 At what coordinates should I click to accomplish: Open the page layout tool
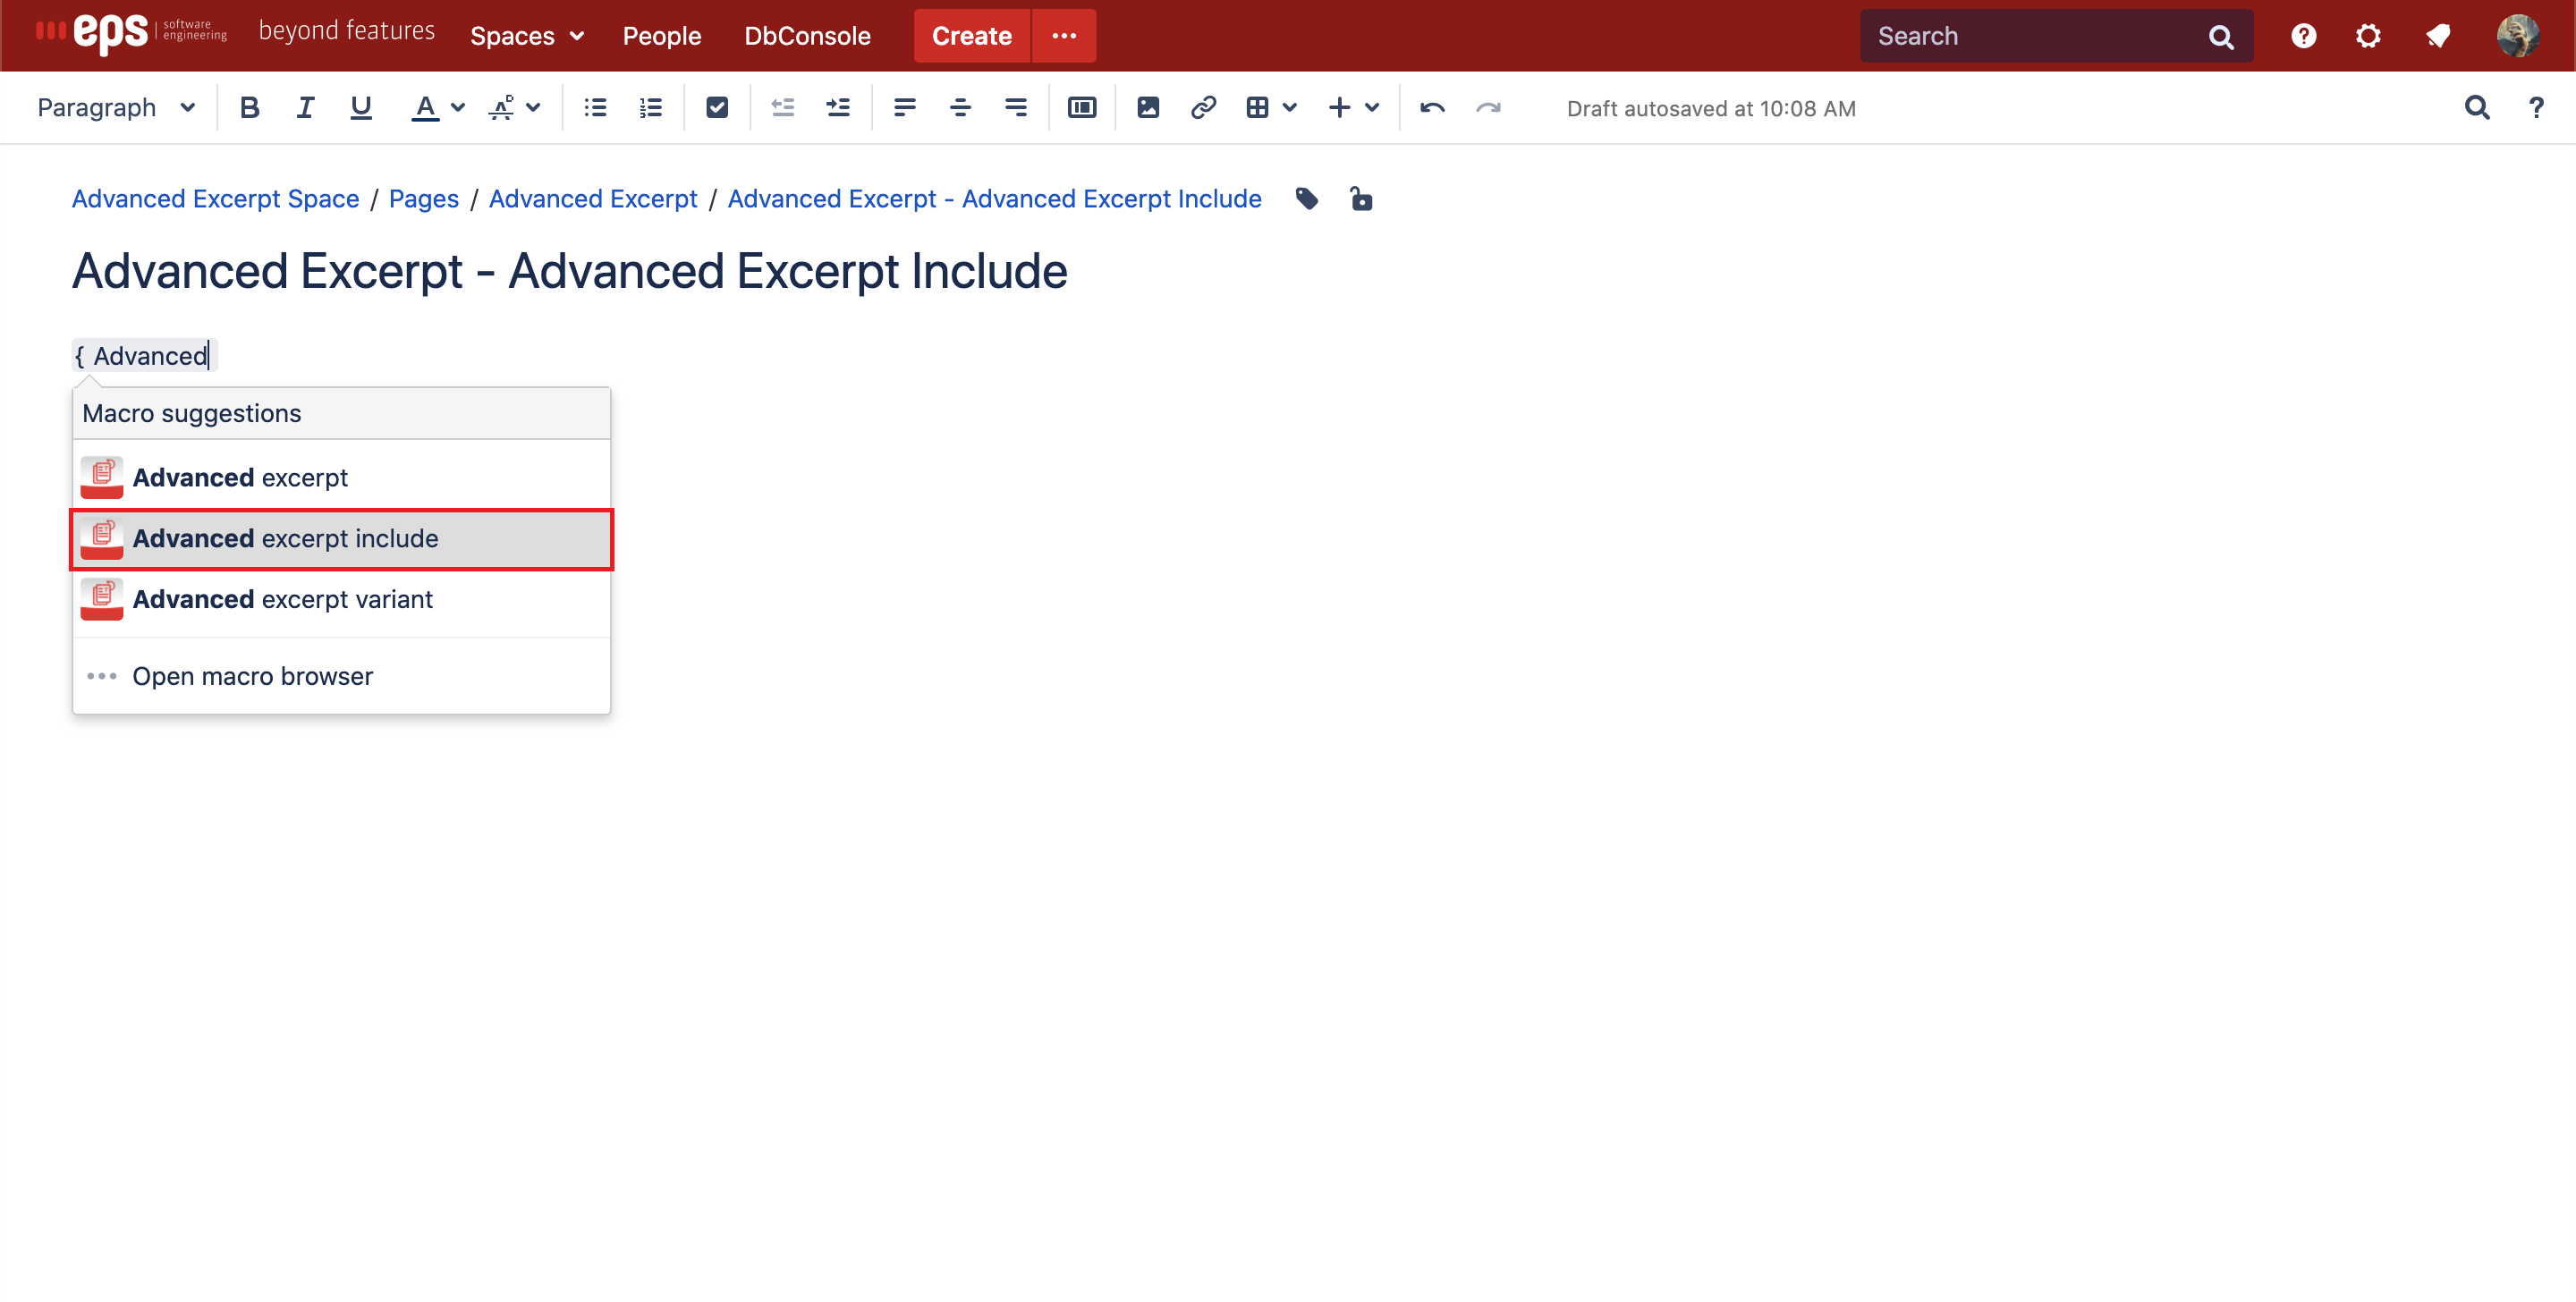click(x=1082, y=108)
